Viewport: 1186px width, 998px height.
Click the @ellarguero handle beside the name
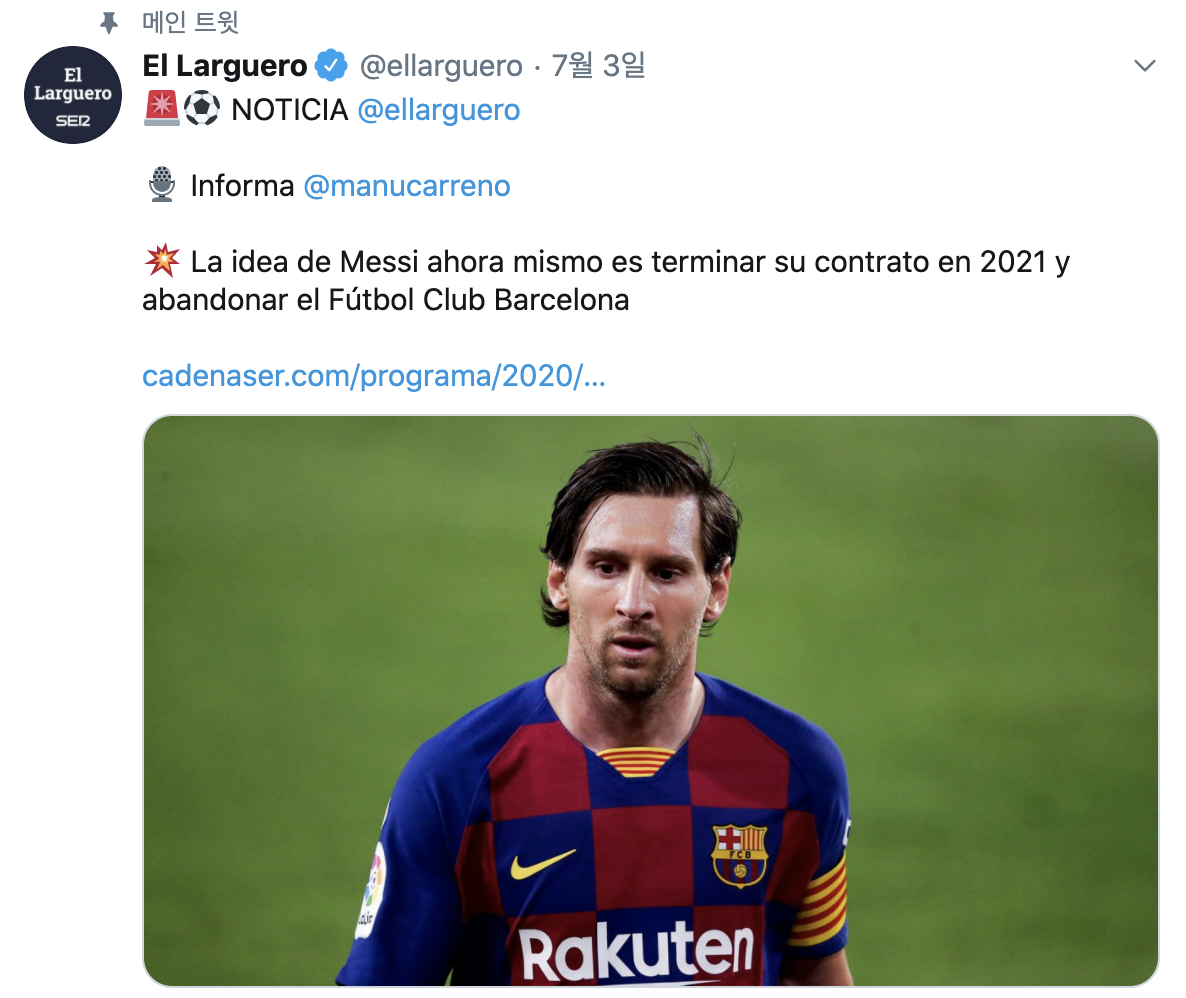(x=441, y=67)
